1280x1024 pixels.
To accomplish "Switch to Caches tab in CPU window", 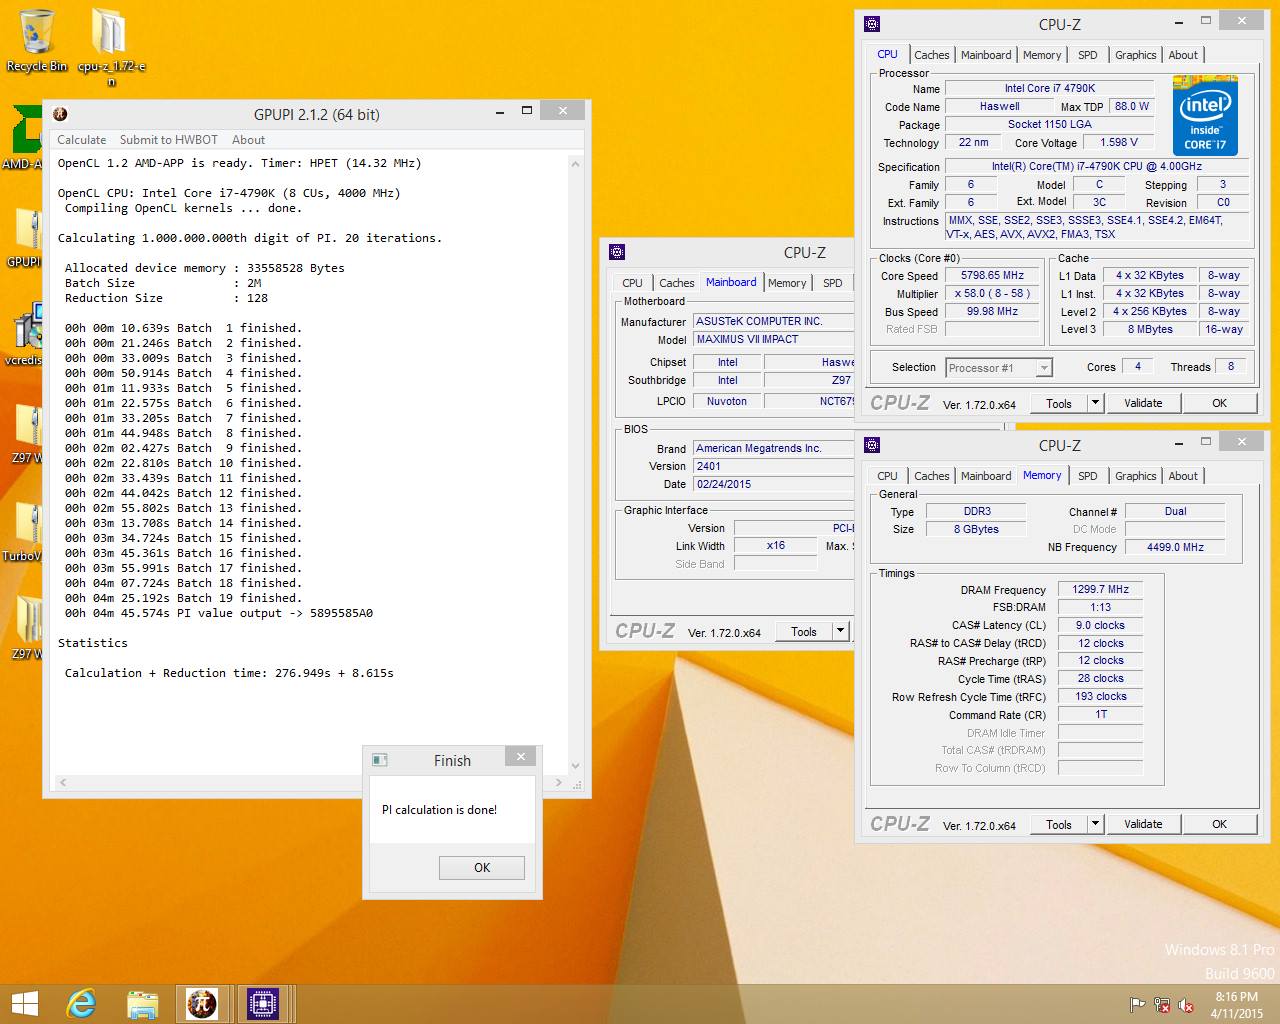I will [931, 55].
